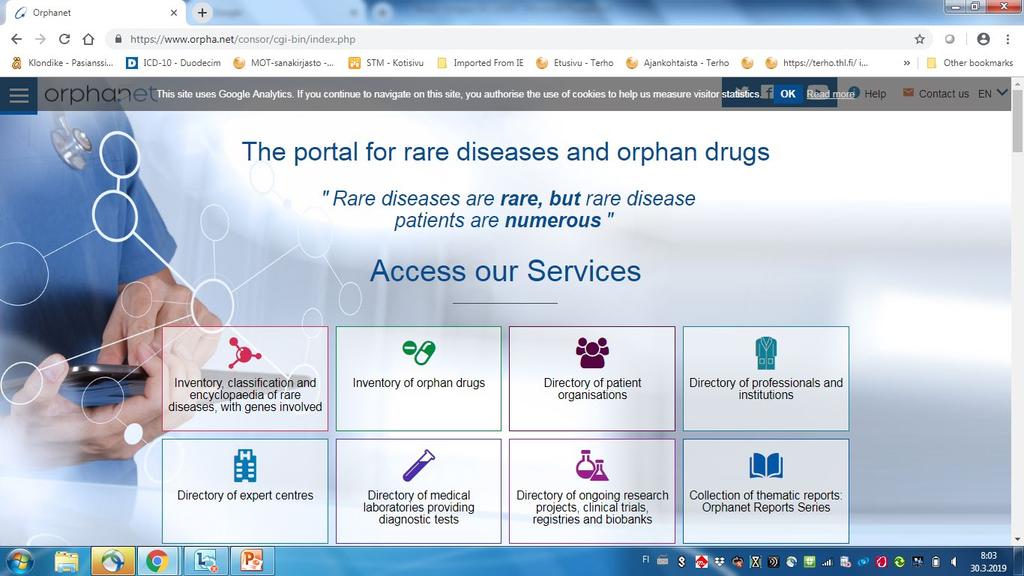Viewport: 1024px width, 576px height.
Task: Open the MOT-sanakirjasto bookmark
Action: pos(284,63)
